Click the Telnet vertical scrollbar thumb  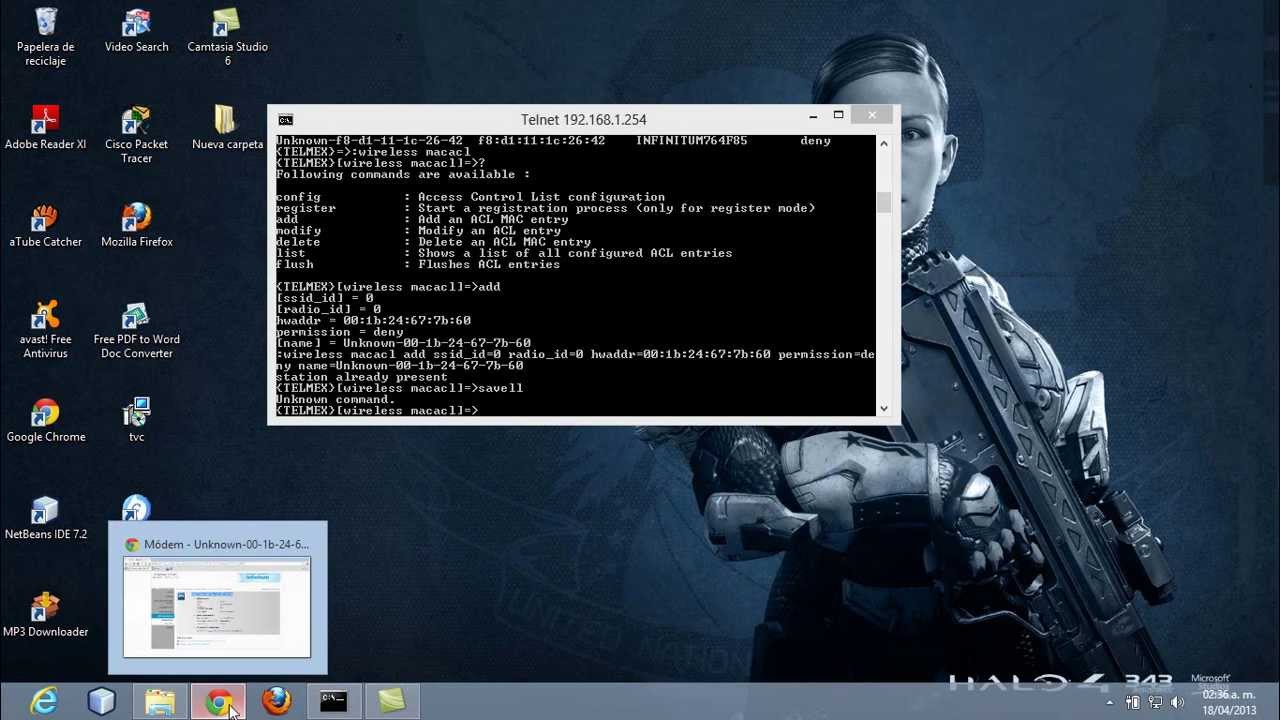click(x=883, y=202)
